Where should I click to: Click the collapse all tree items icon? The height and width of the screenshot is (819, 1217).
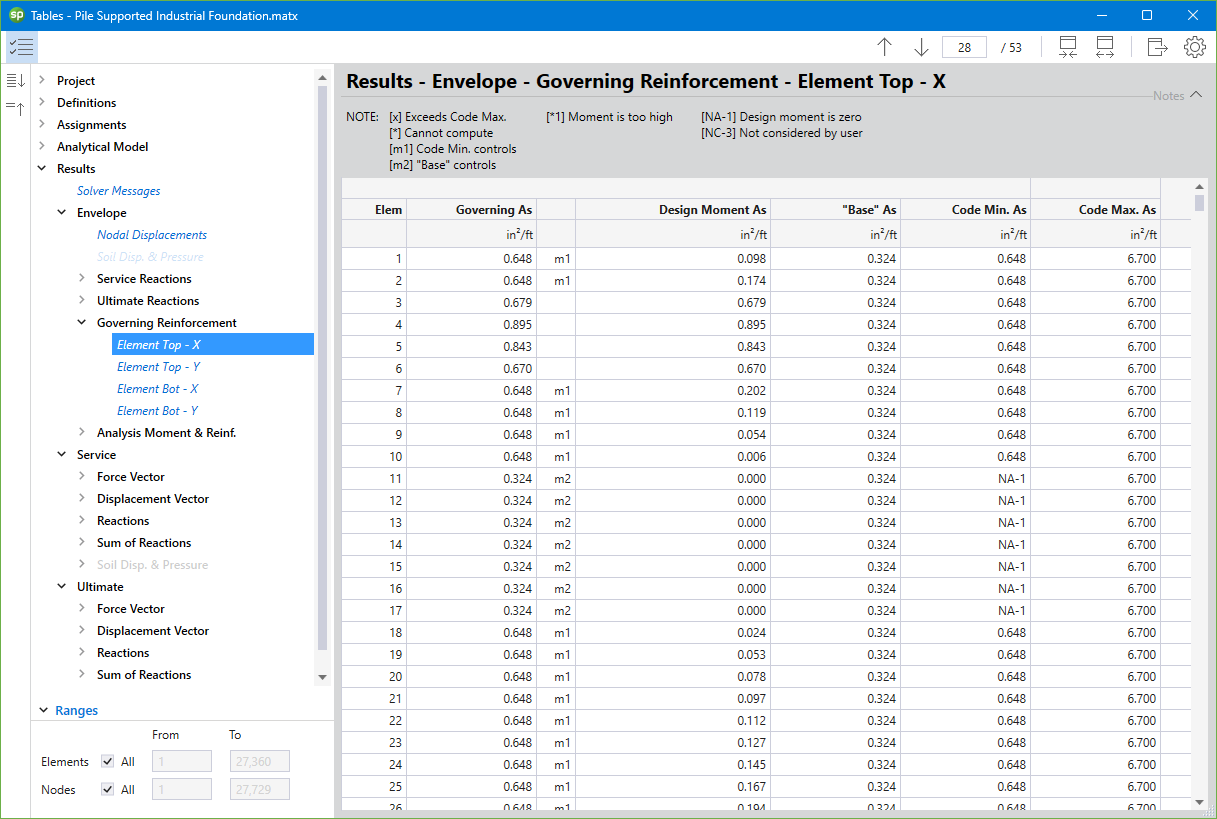click(x=15, y=108)
